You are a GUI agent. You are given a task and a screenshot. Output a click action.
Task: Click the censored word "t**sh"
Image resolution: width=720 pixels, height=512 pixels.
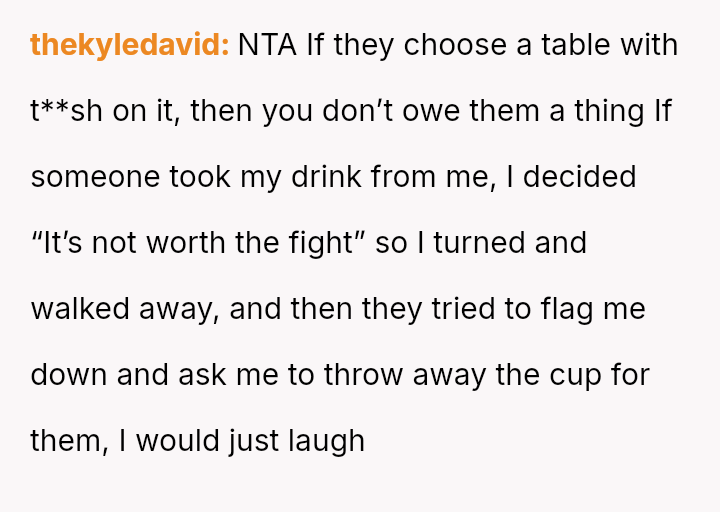pos(67,111)
